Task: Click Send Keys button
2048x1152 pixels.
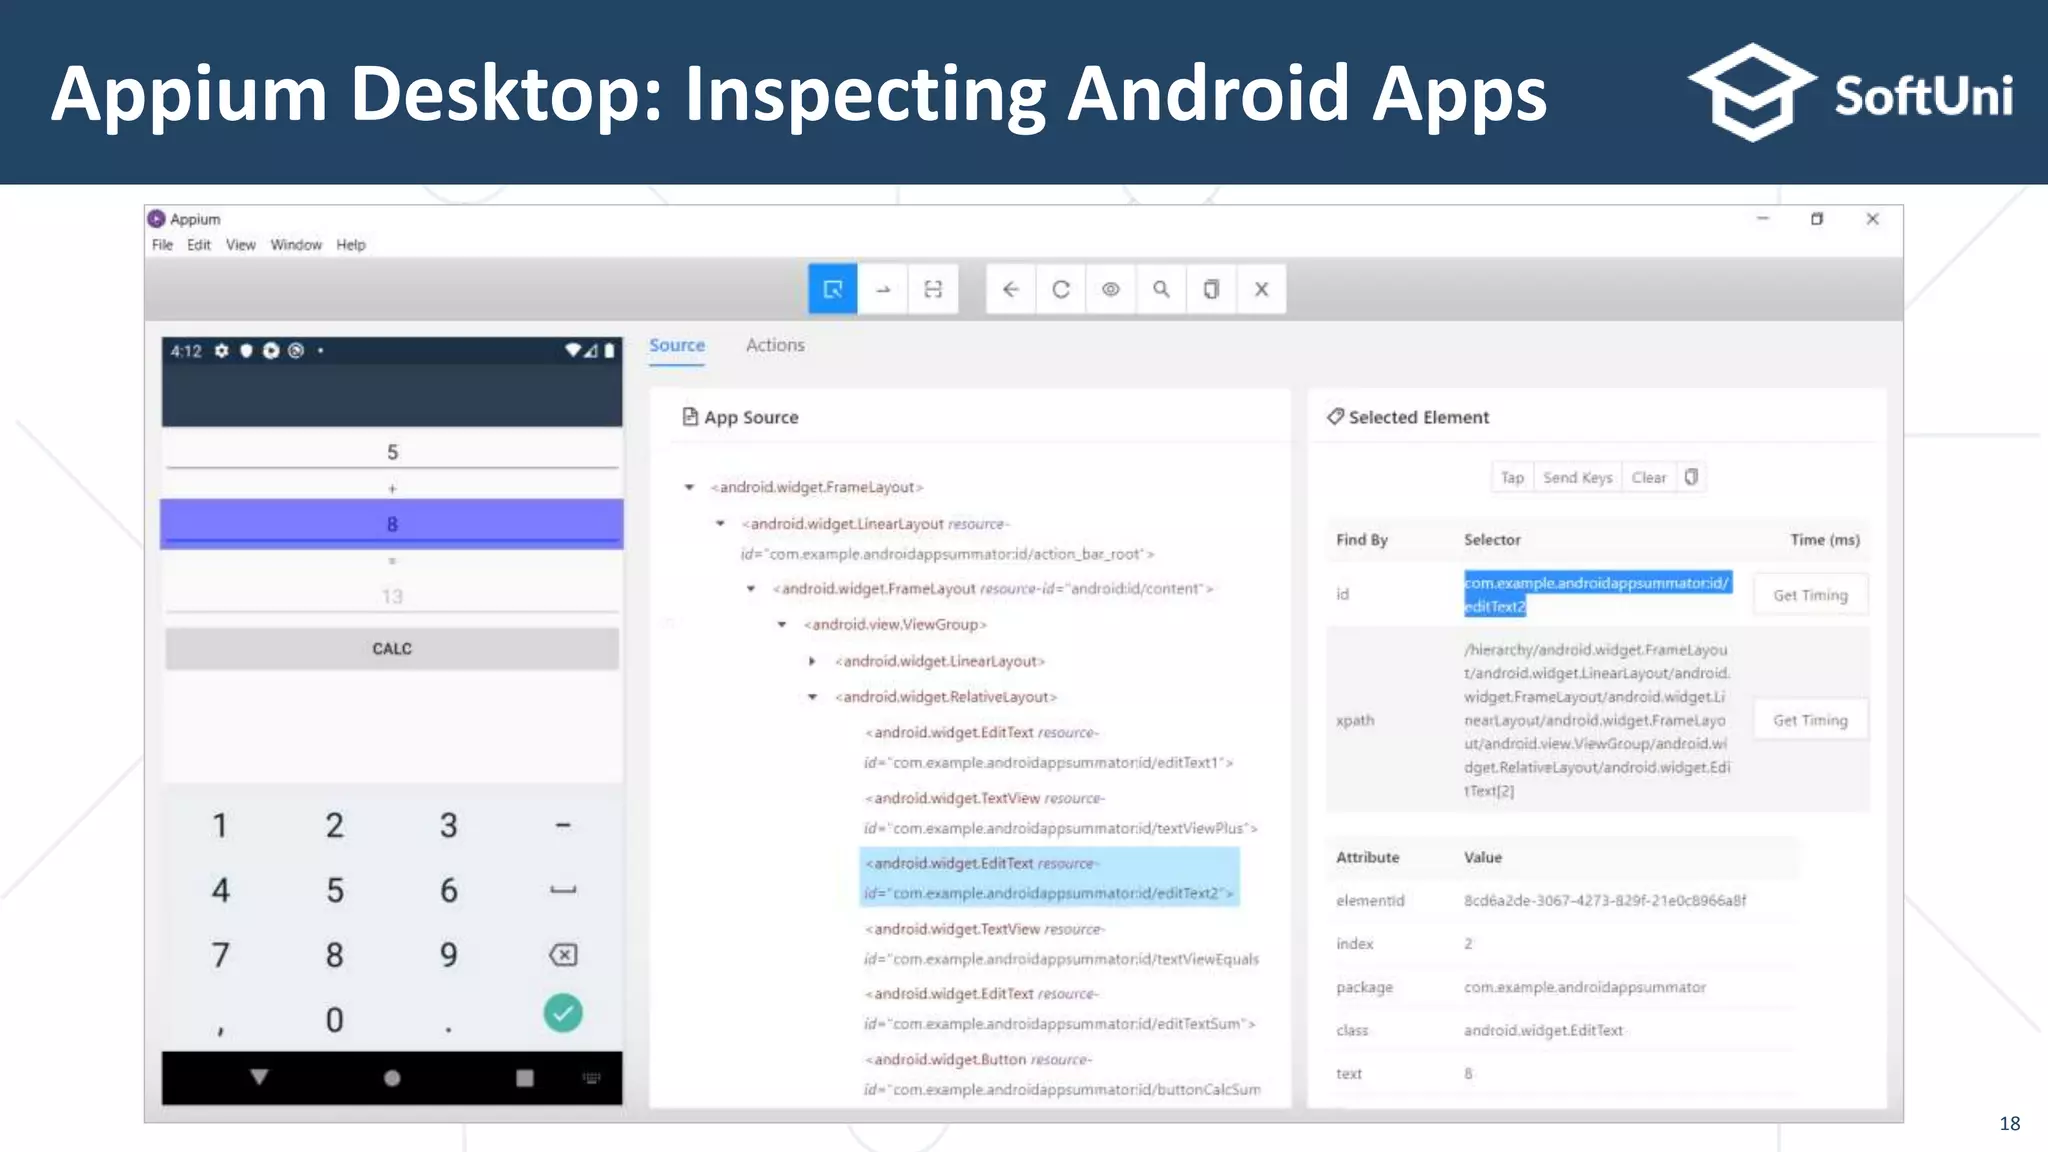Action: click(1578, 477)
